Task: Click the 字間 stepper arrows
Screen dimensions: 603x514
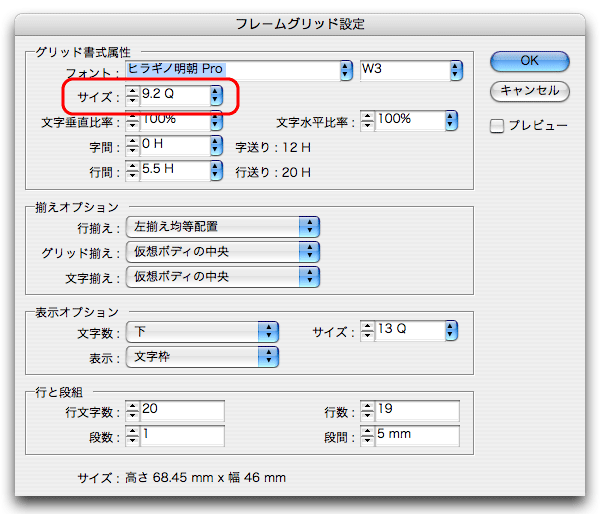Action: click(132, 147)
